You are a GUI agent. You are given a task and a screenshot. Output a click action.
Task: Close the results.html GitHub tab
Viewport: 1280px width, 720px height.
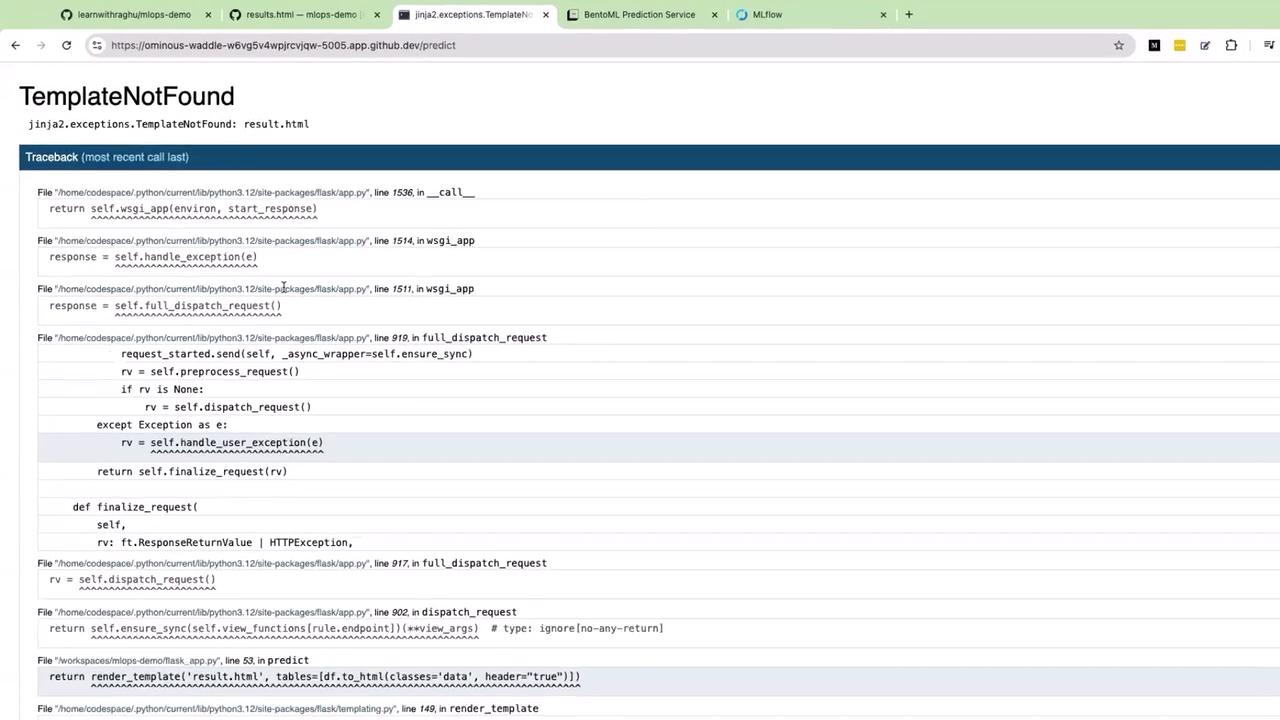(x=377, y=15)
